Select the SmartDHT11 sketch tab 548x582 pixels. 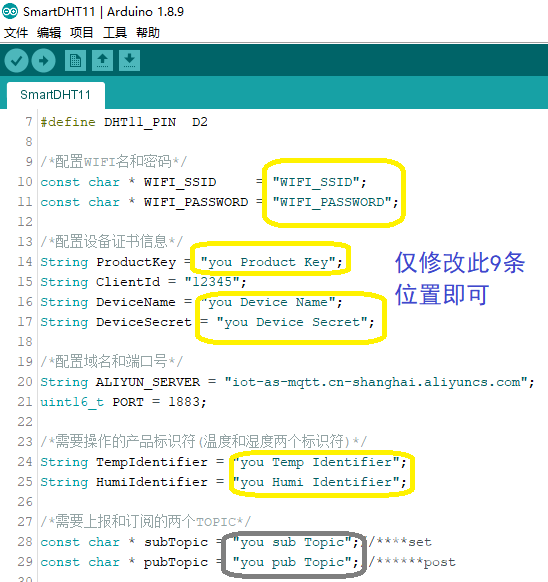click(55, 95)
